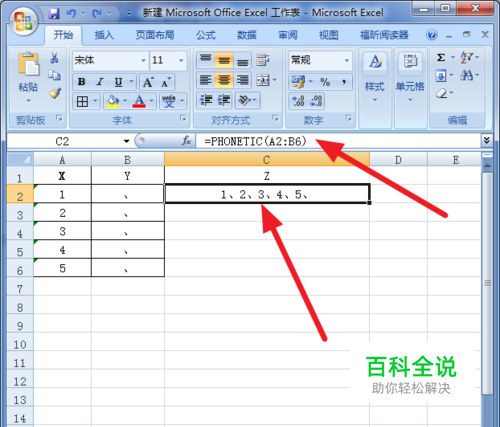Screen dimensions: 500x427
Task: Click the Office button orb
Action: [23, 21]
